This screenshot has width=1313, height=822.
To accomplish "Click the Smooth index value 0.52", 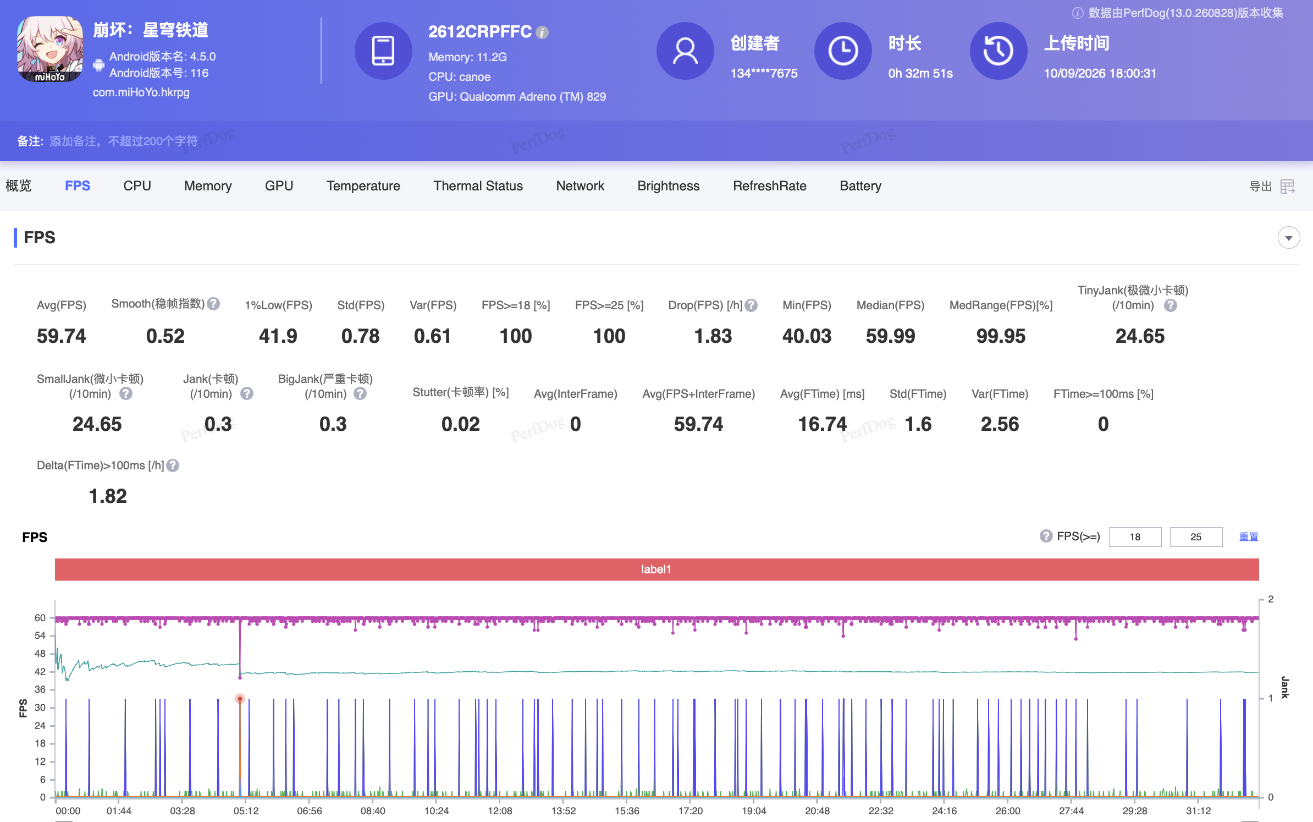I will point(165,336).
